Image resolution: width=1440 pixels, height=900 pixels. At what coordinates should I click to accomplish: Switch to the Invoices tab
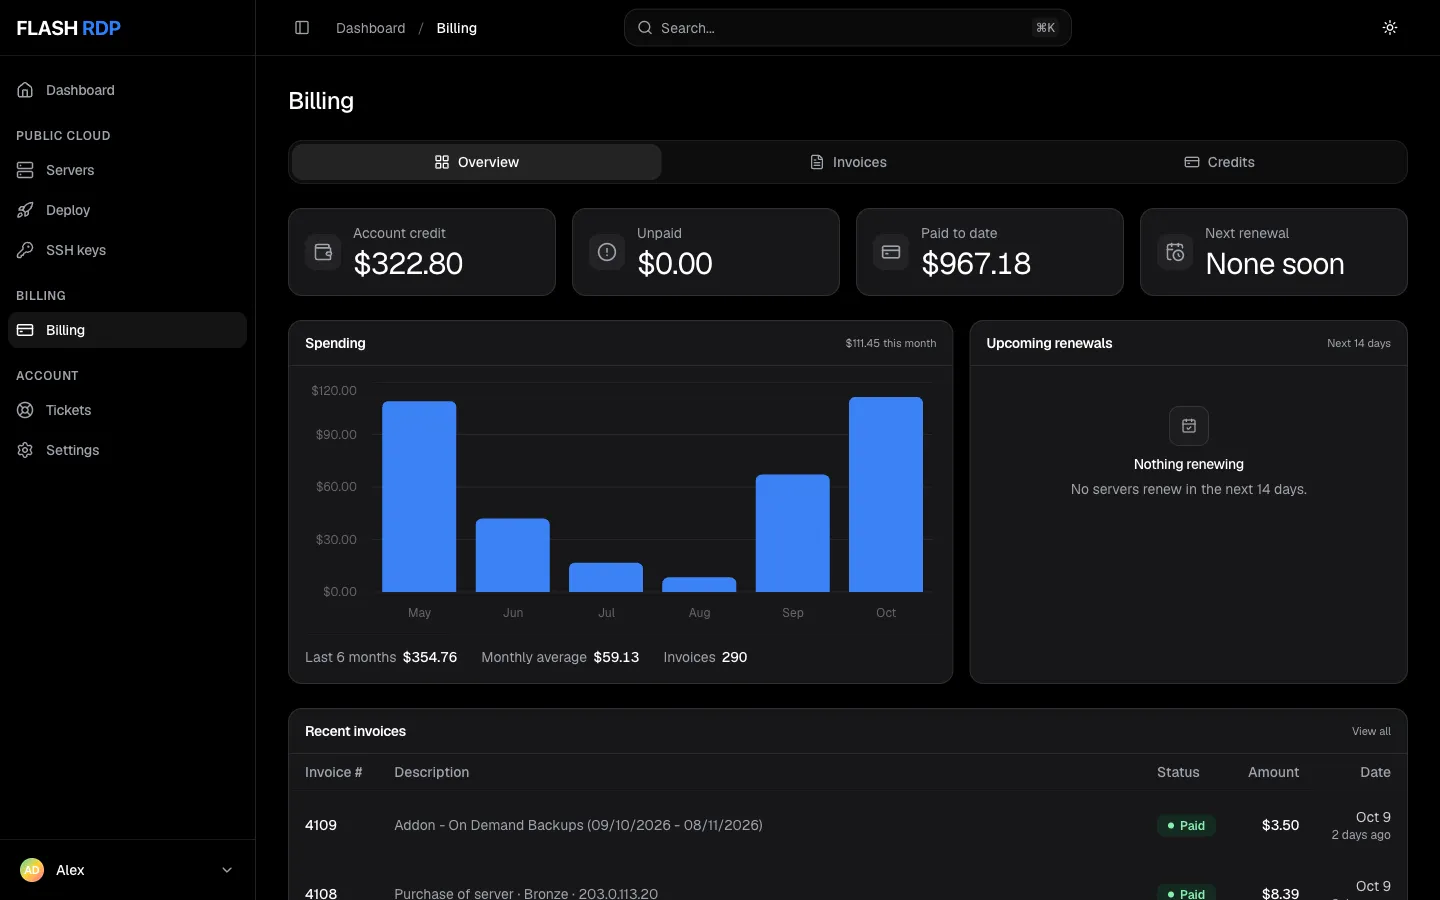[x=848, y=162]
